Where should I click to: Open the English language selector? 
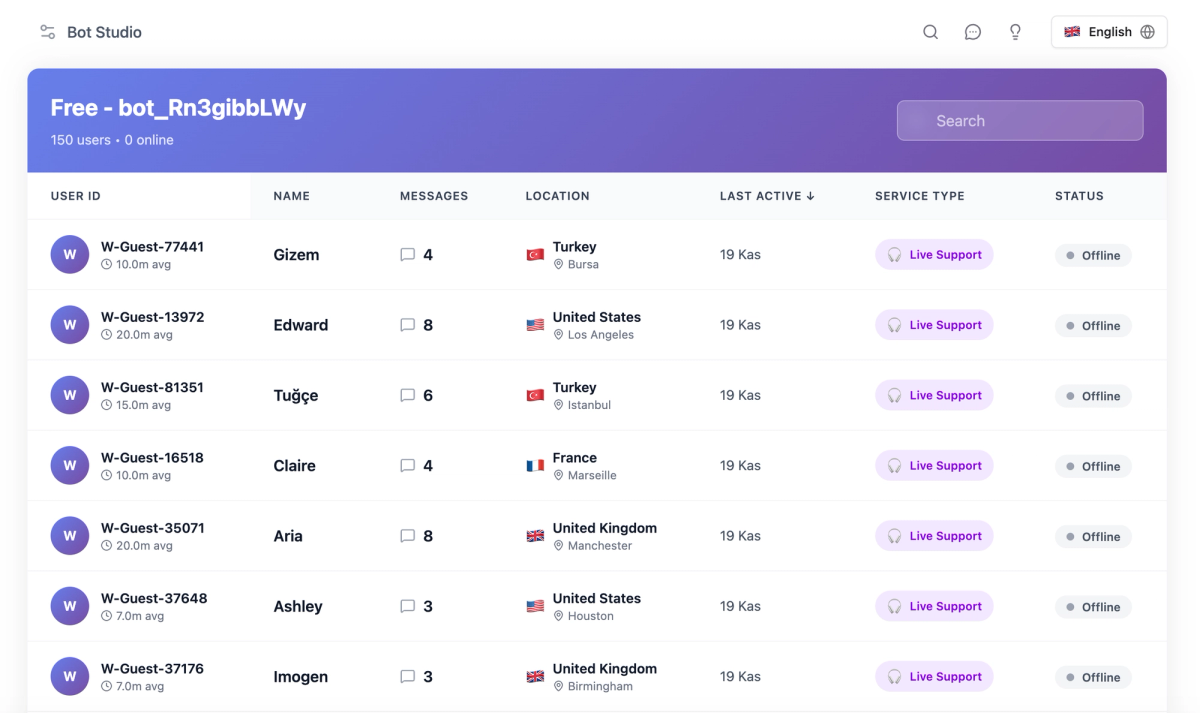tap(1109, 31)
